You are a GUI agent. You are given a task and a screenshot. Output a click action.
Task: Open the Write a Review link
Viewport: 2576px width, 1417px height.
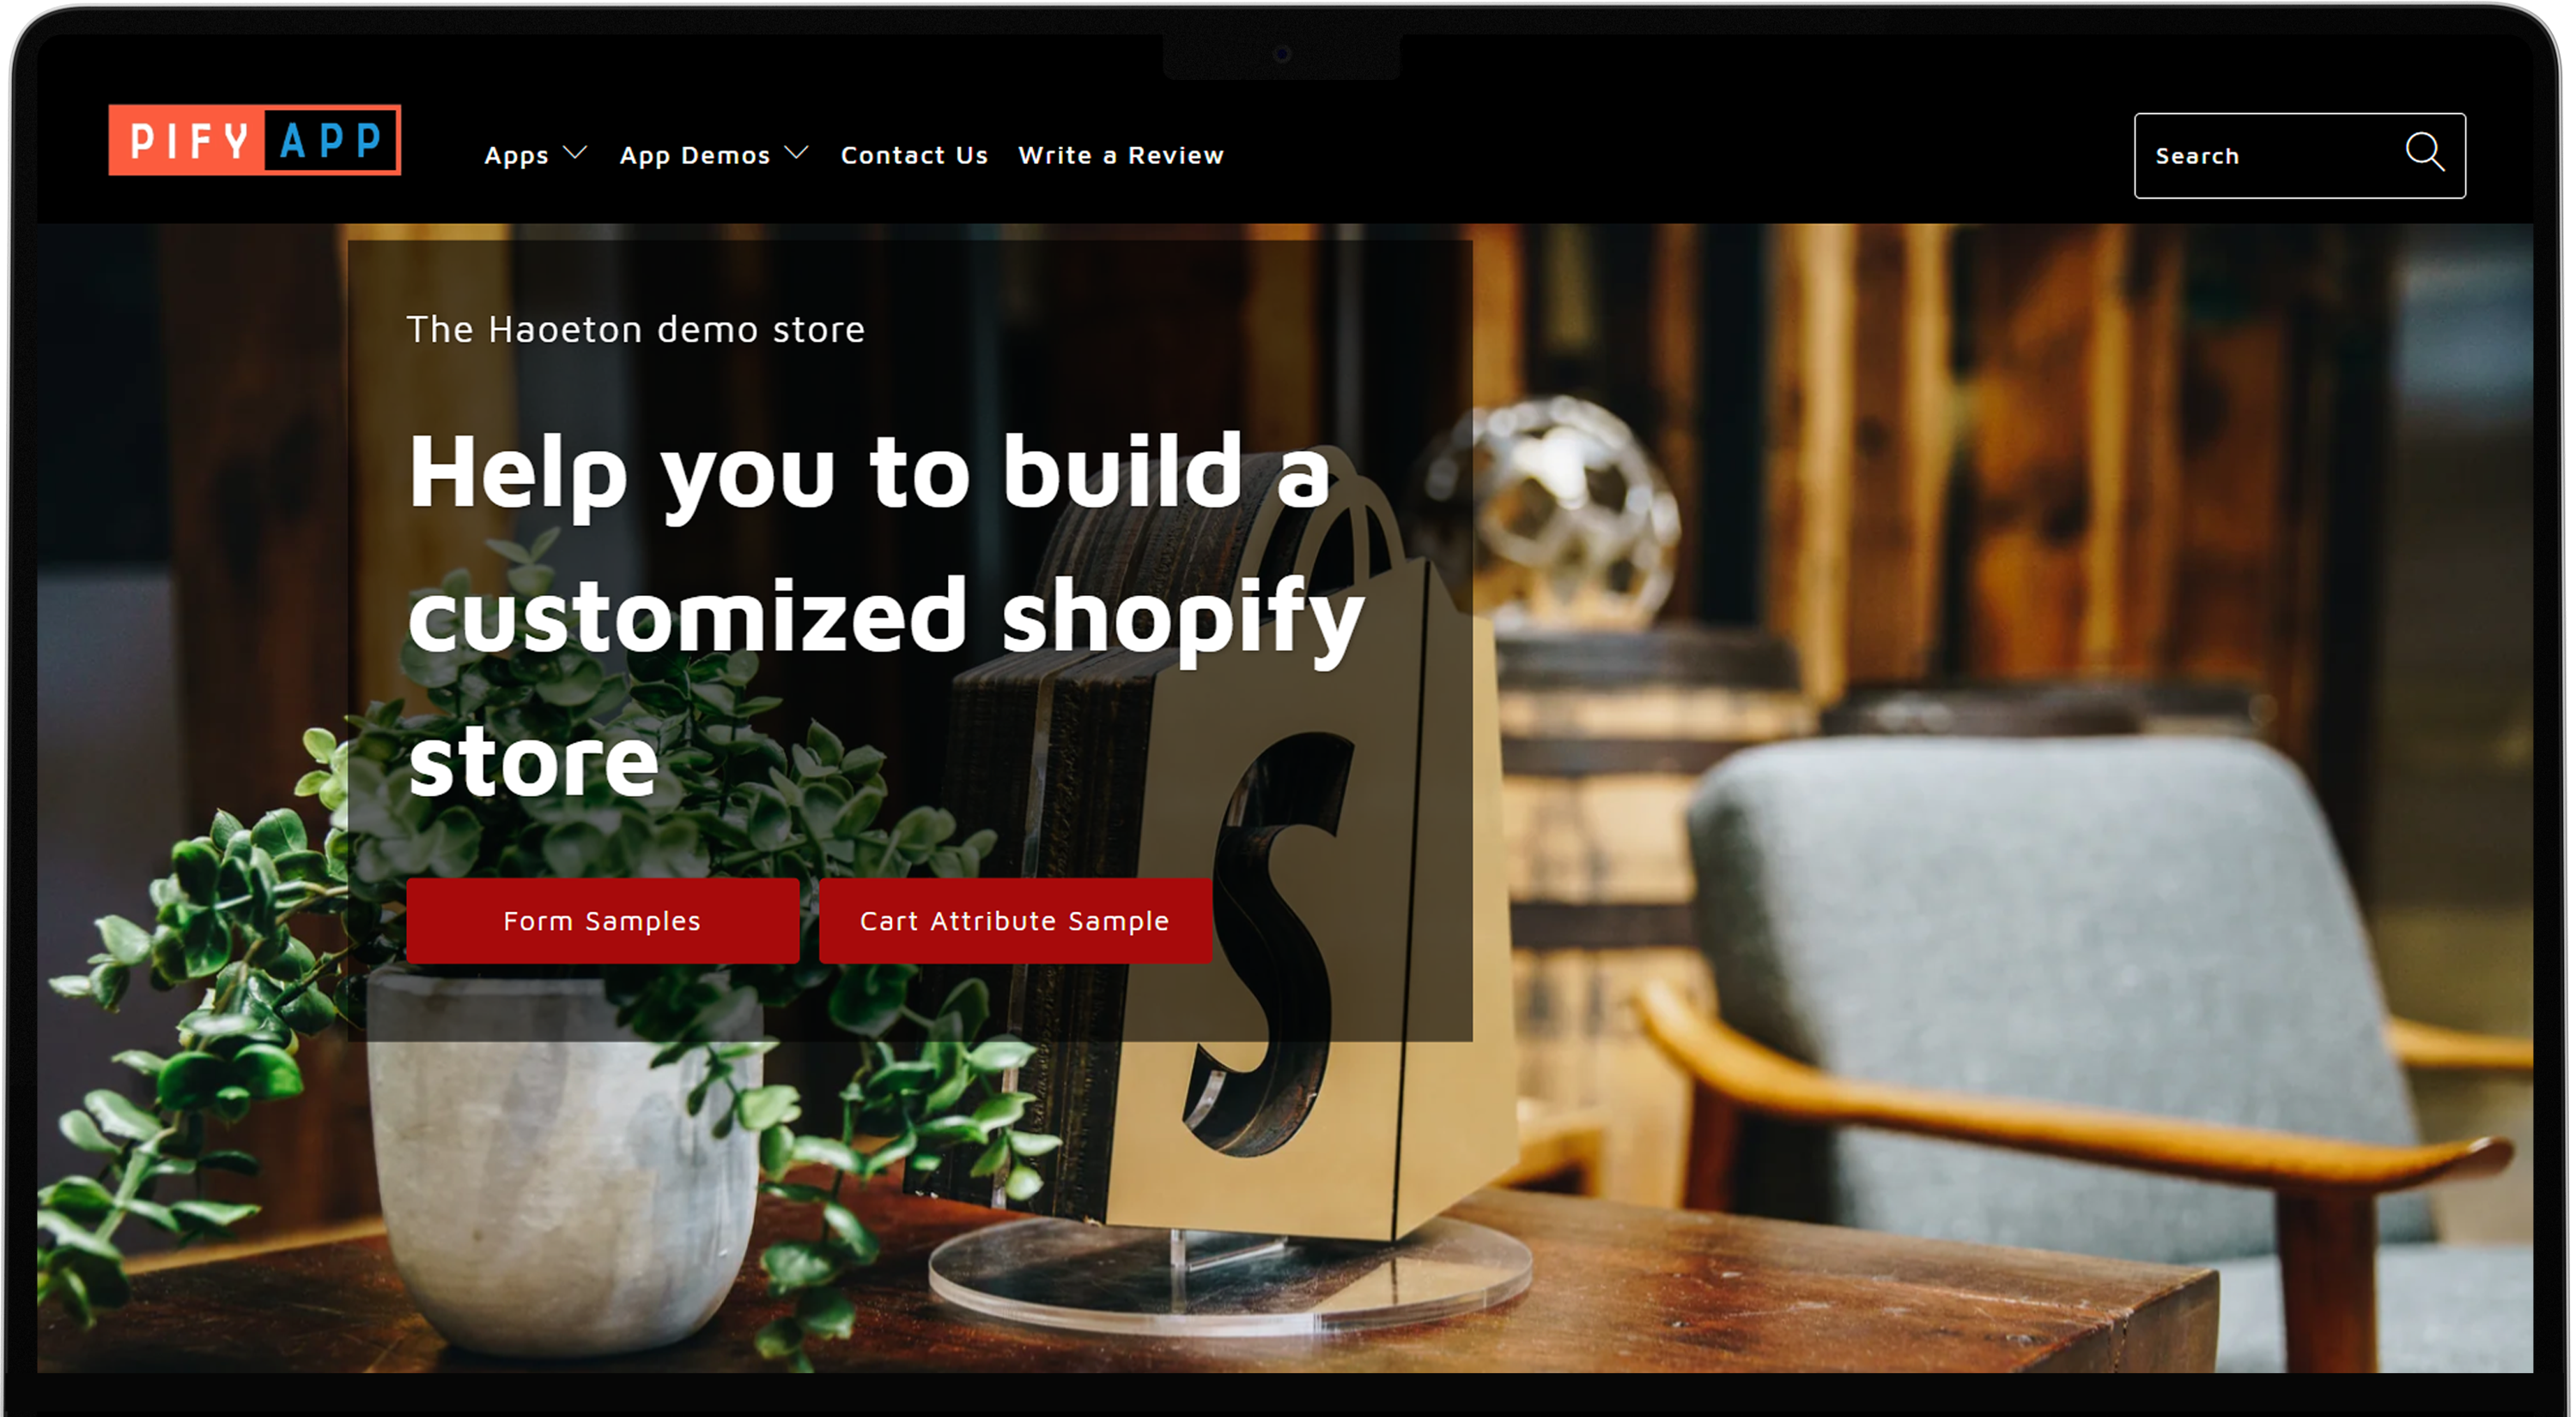click(1121, 155)
